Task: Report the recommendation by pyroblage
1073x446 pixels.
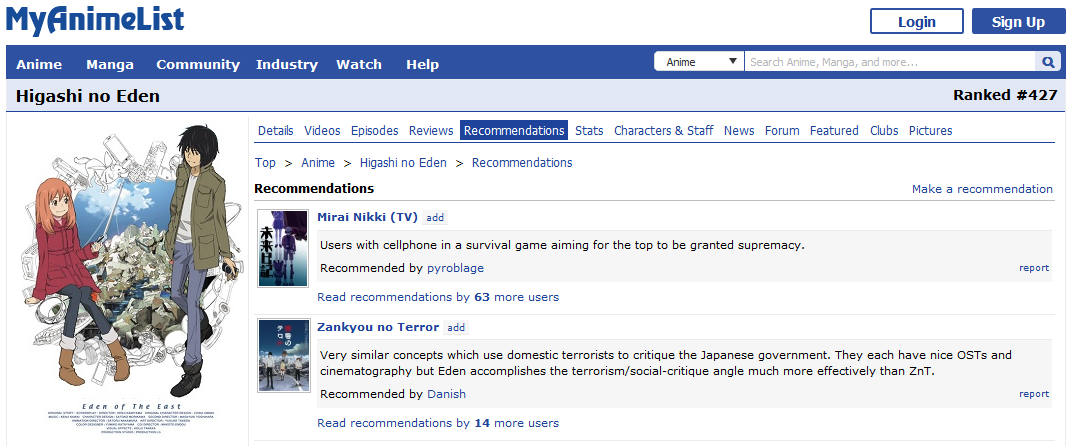Action: tap(1034, 268)
